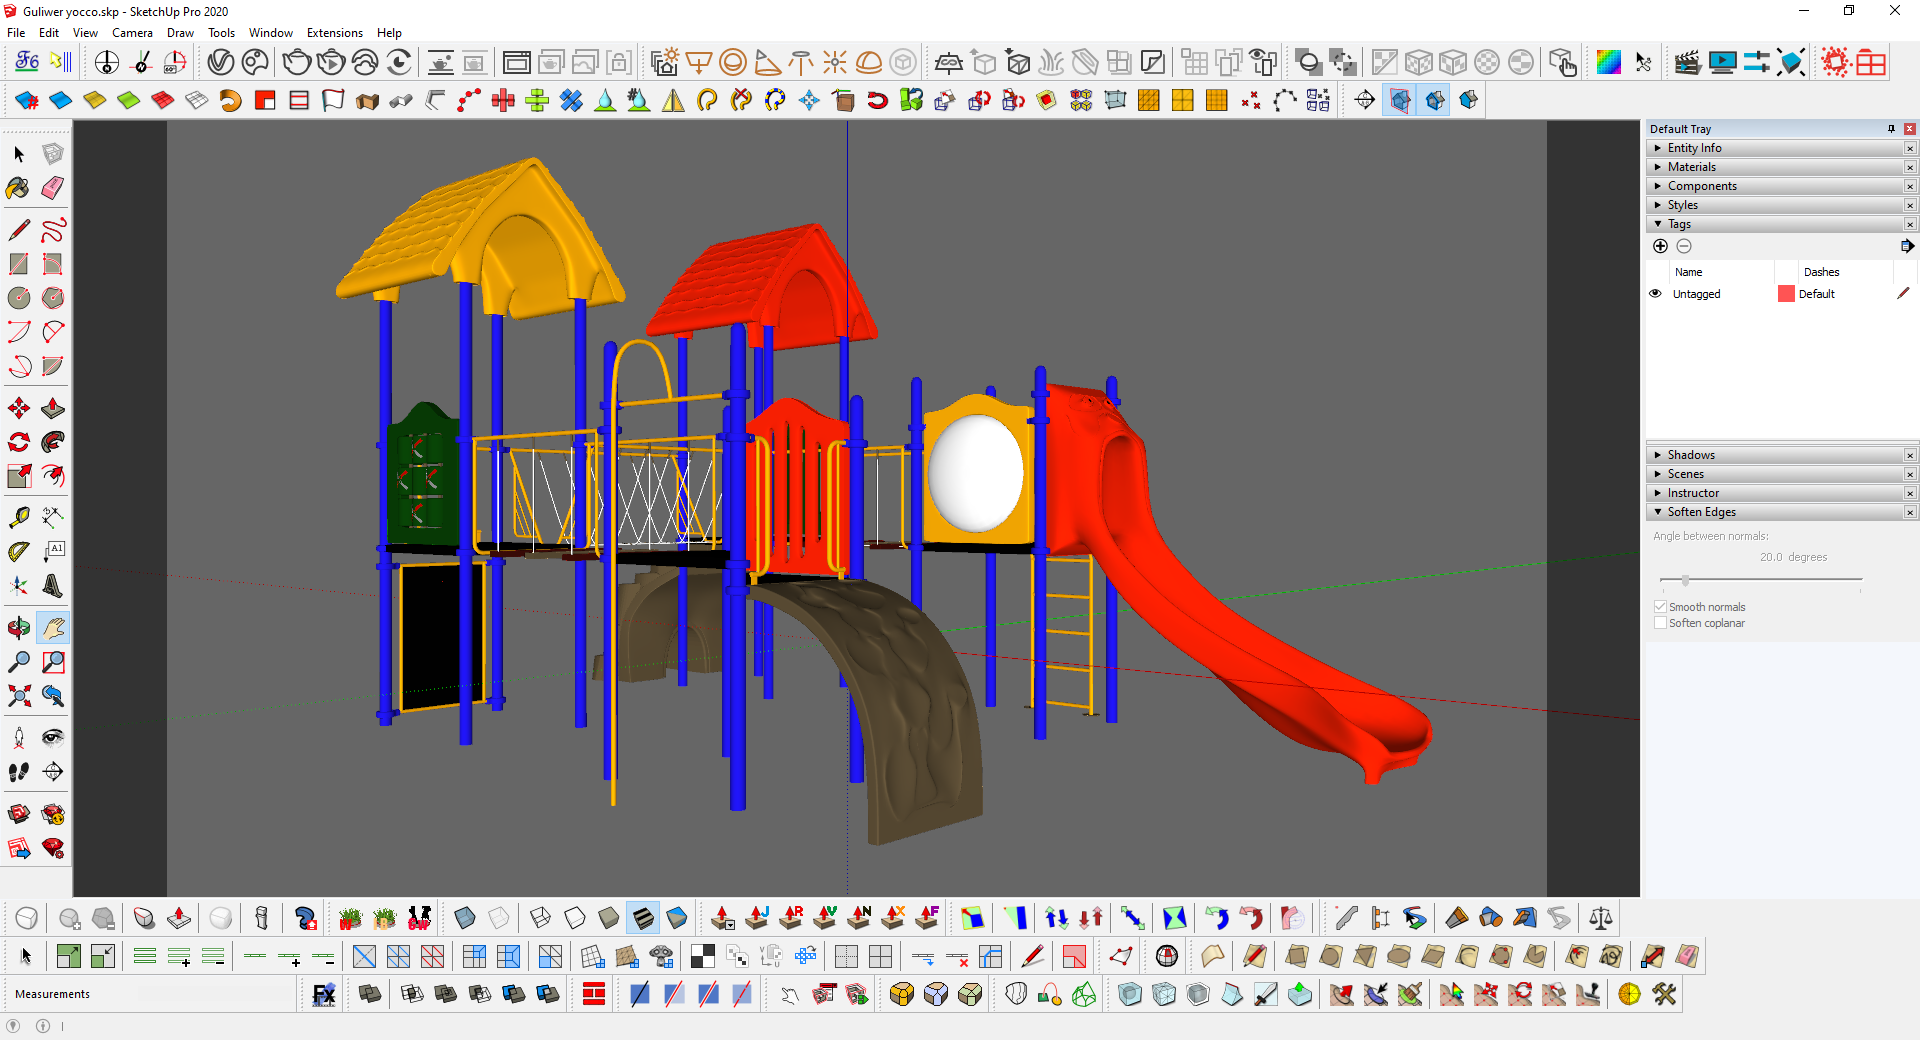
Task: Click the balance scale icon in bottom toolbar
Action: pyautogui.click(x=1601, y=918)
